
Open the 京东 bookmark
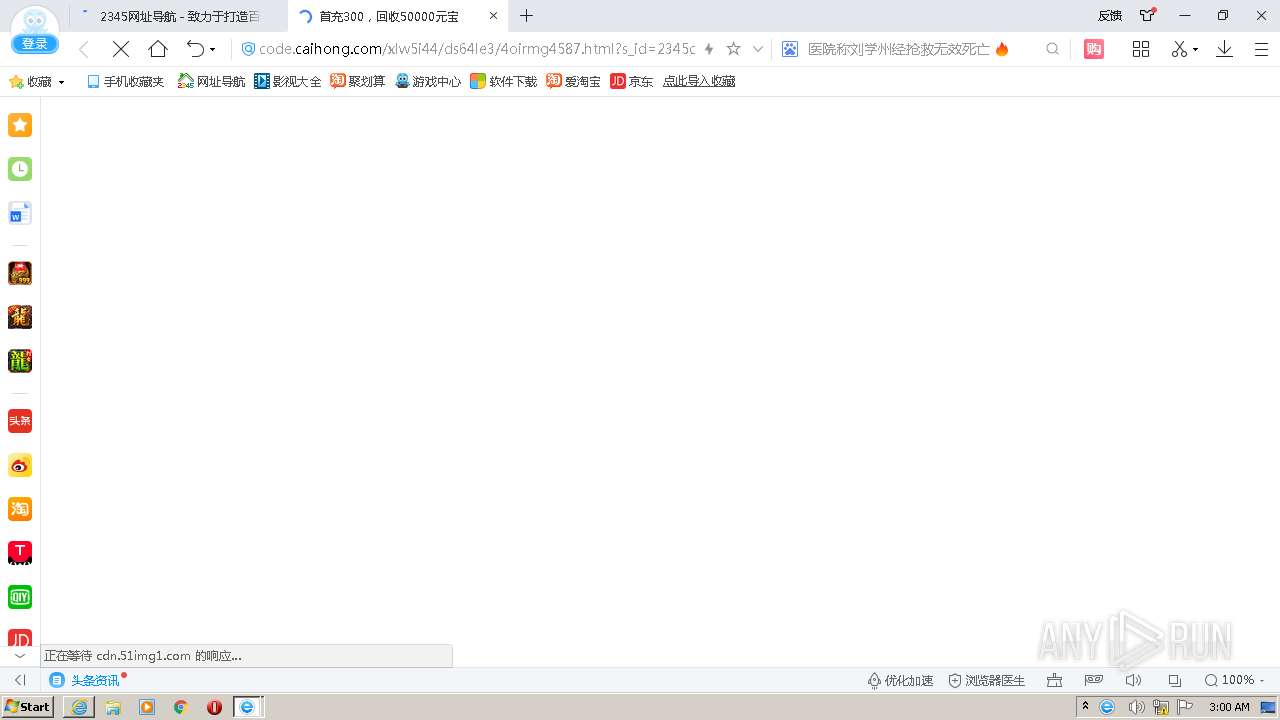(632, 81)
